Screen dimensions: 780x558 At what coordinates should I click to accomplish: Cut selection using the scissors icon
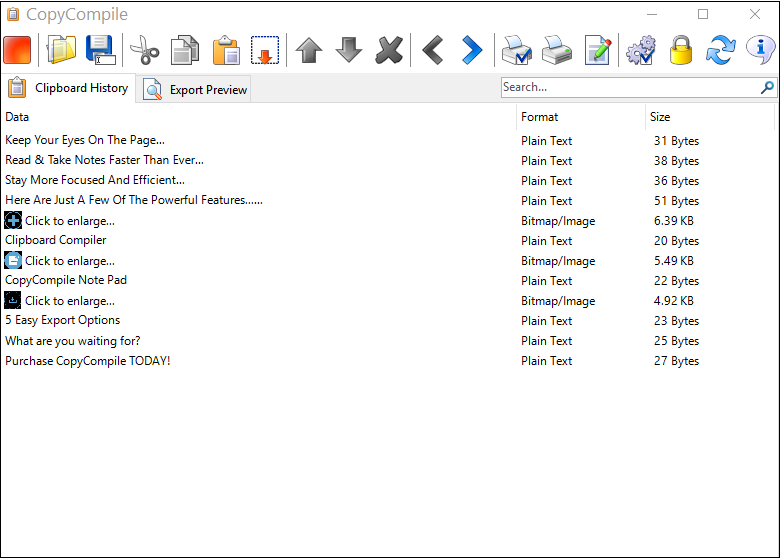144,50
